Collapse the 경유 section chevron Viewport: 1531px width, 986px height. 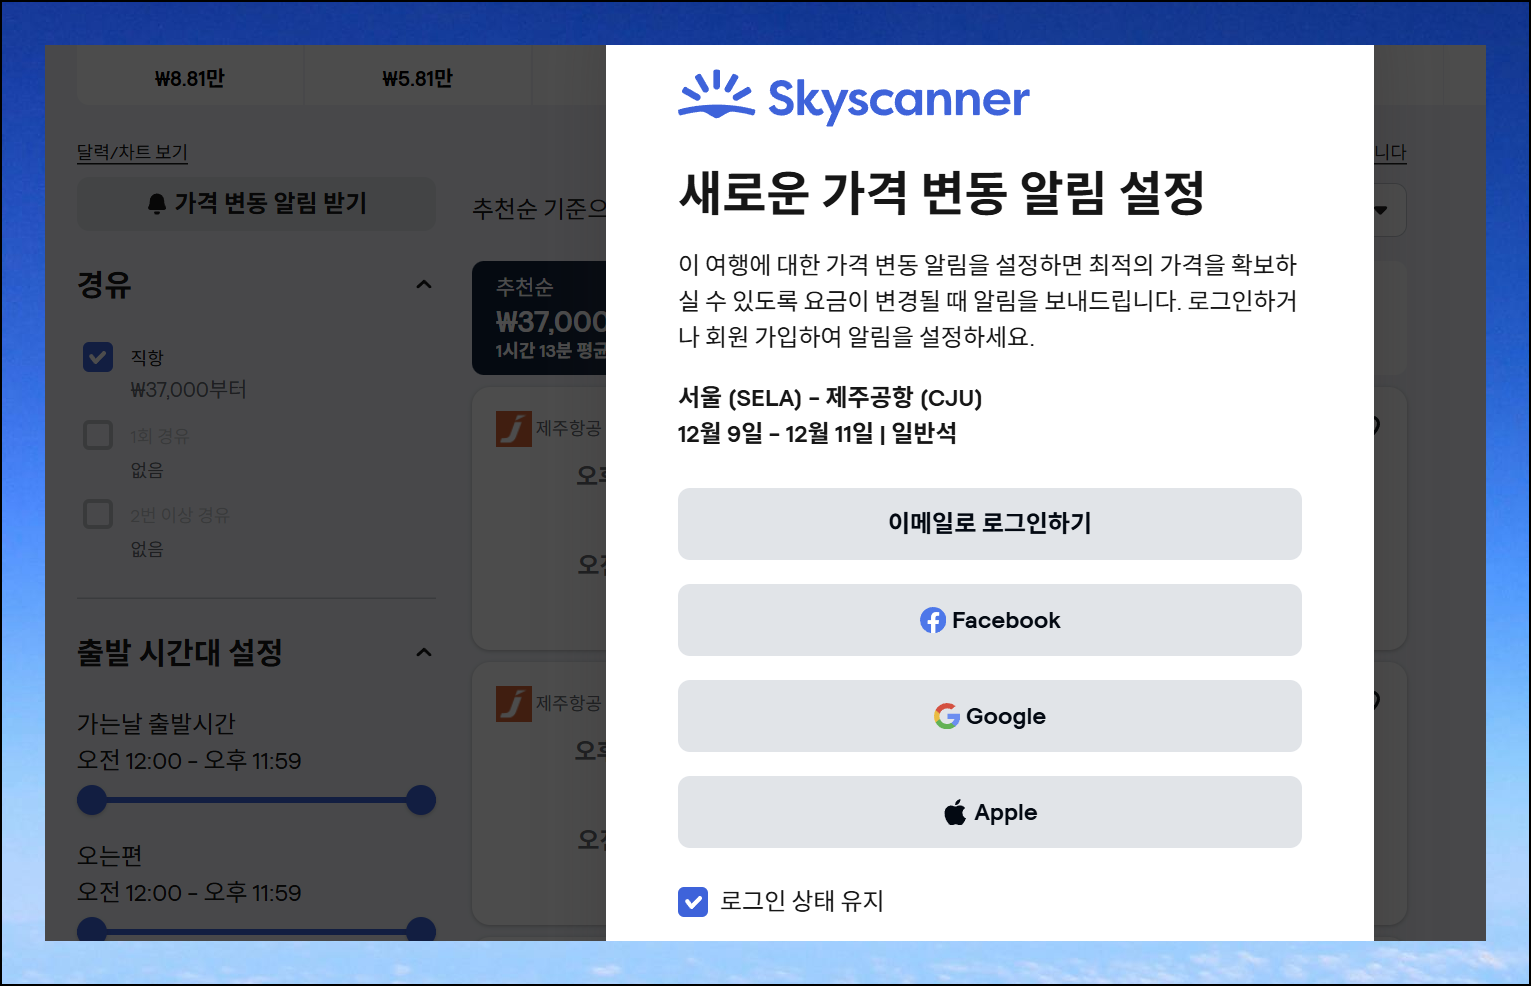(x=424, y=285)
